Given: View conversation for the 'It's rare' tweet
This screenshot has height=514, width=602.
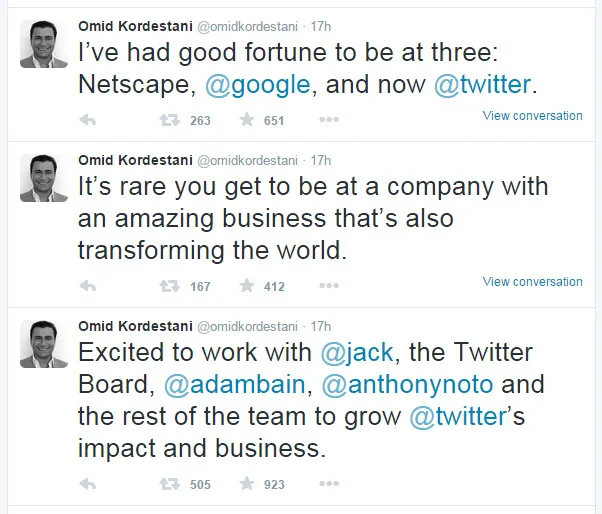Looking at the screenshot, I should pyautogui.click(x=532, y=282).
